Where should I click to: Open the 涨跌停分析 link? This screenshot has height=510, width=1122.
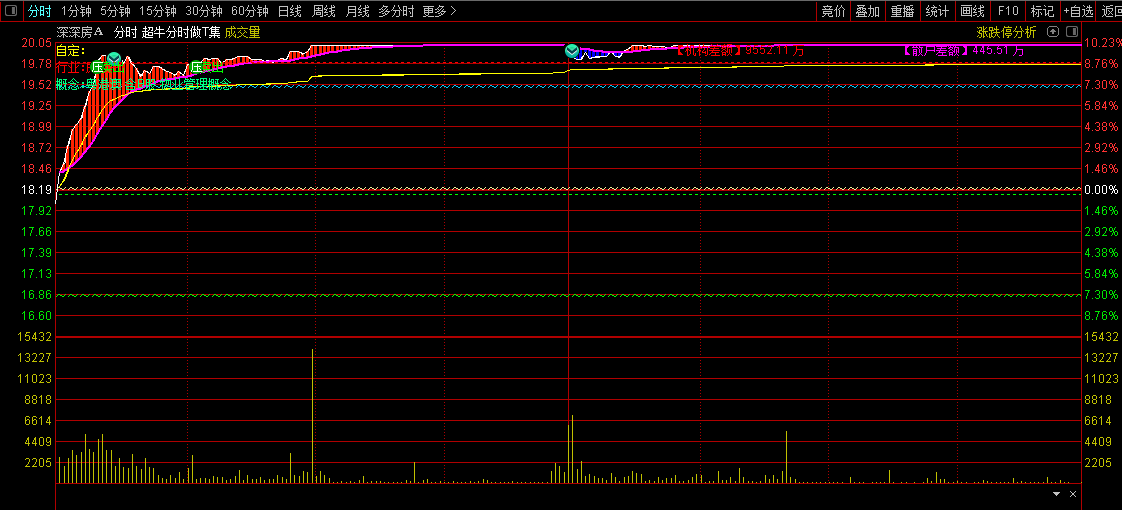[1006, 32]
